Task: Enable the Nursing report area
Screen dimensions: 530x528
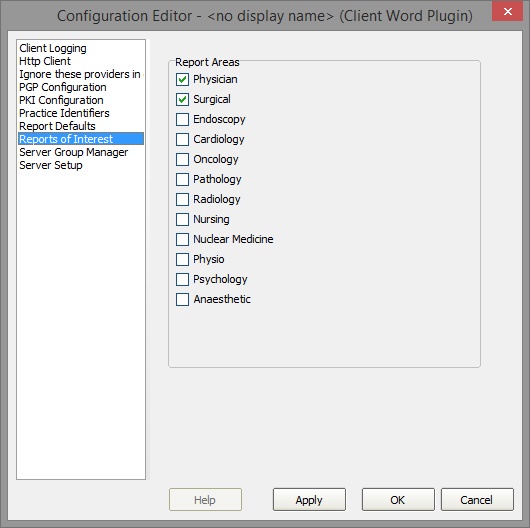Action: 183,219
